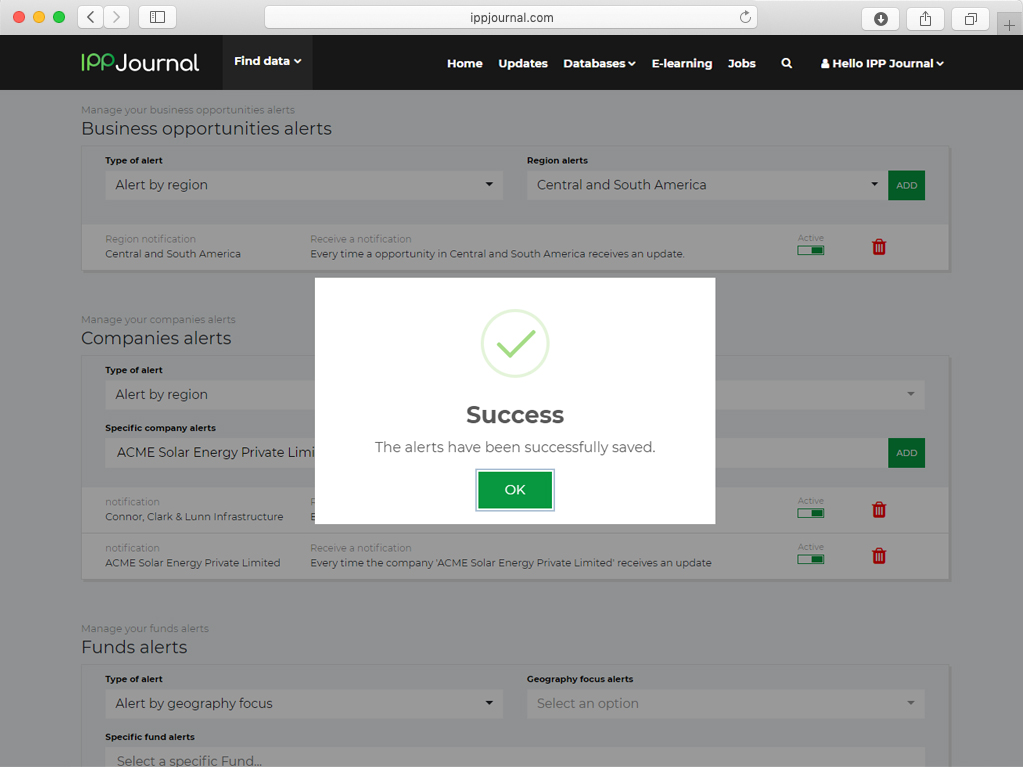Image resolution: width=1023 pixels, height=767 pixels.
Task: Open the Databases menu
Action: pos(599,63)
